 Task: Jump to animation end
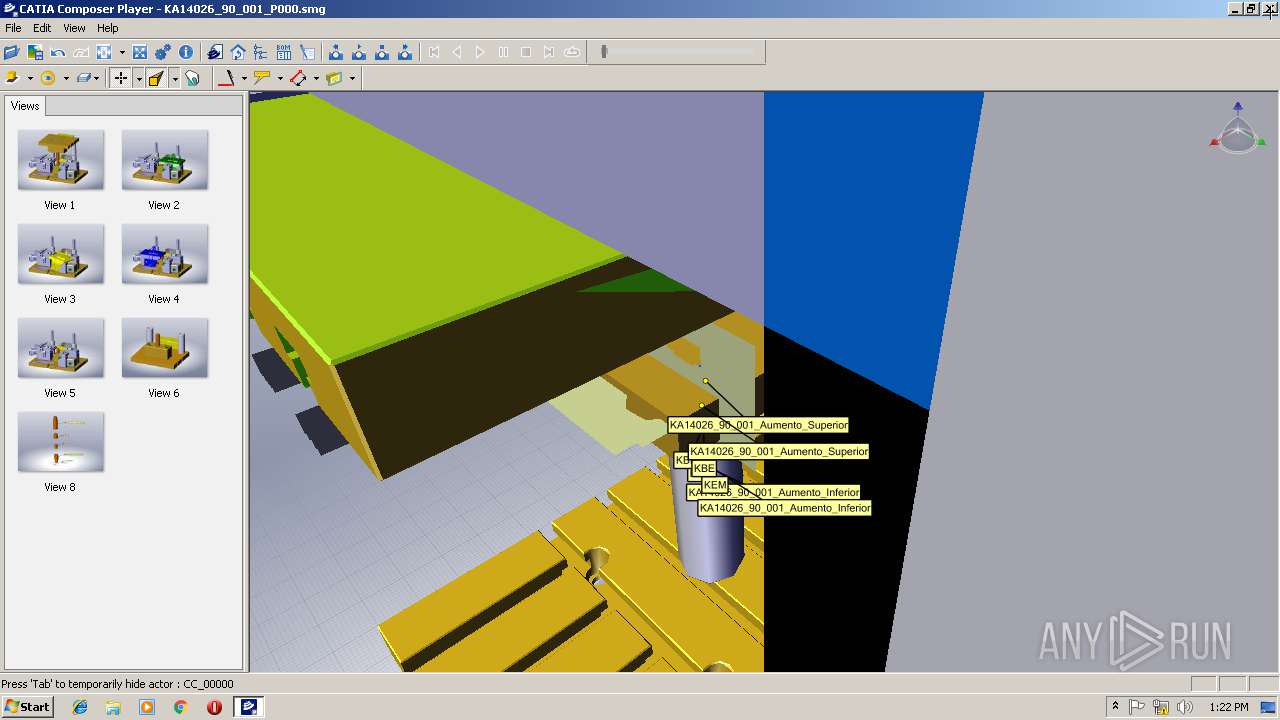(x=549, y=52)
